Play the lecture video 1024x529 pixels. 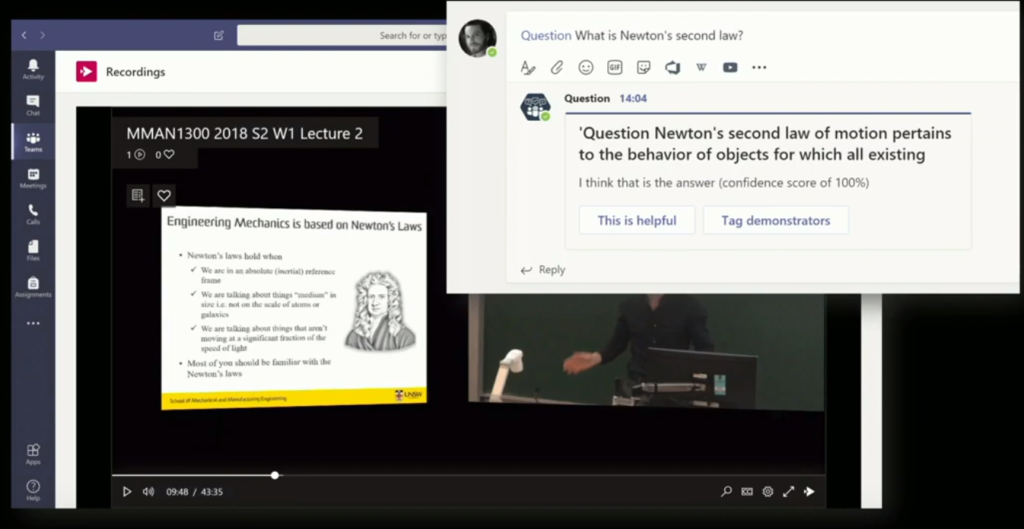[127, 492]
